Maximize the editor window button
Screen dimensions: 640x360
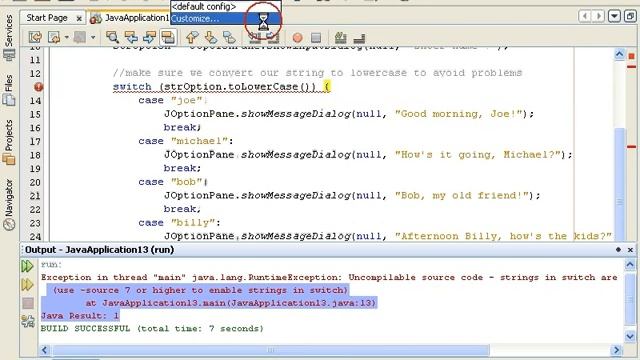[x=630, y=16]
